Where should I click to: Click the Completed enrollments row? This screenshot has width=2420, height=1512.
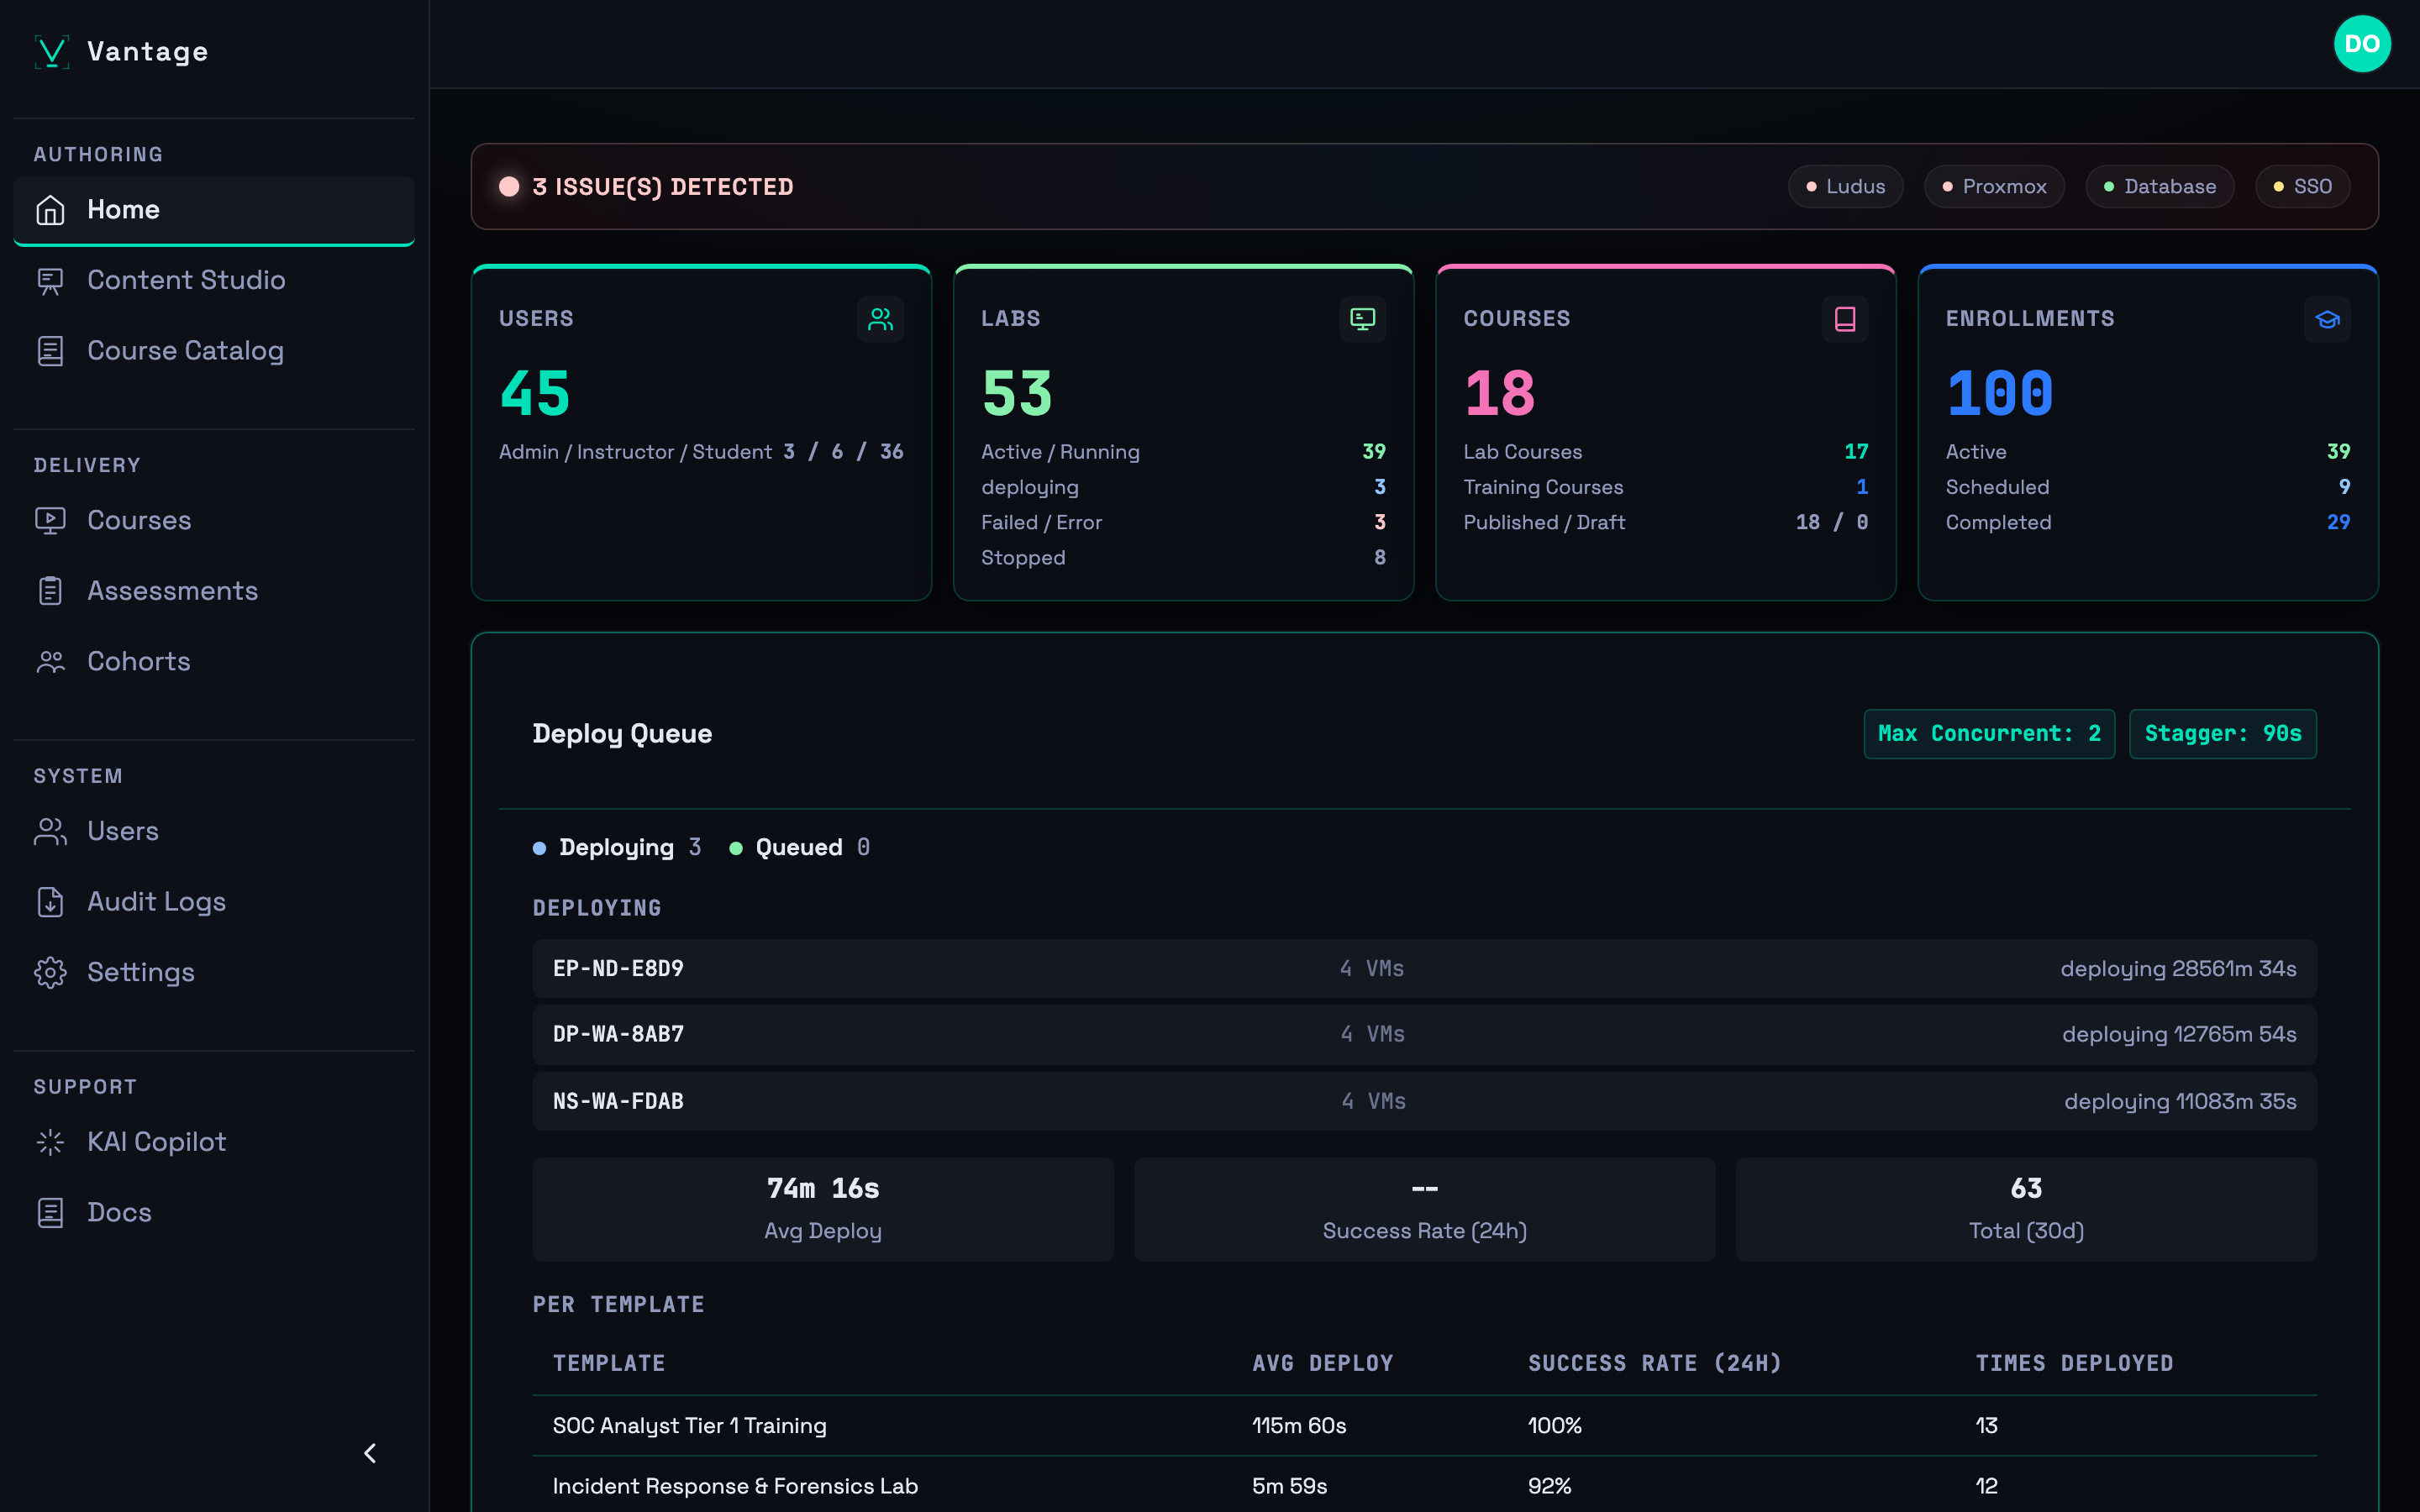(x=2148, y=522)
